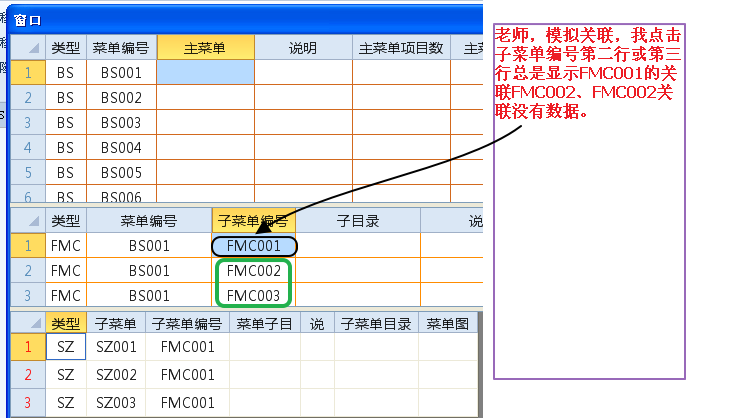Select row 2 header in the SZ grid
Image resolution: width=735 pixels, height=418 pixels.
pos(28,374)
